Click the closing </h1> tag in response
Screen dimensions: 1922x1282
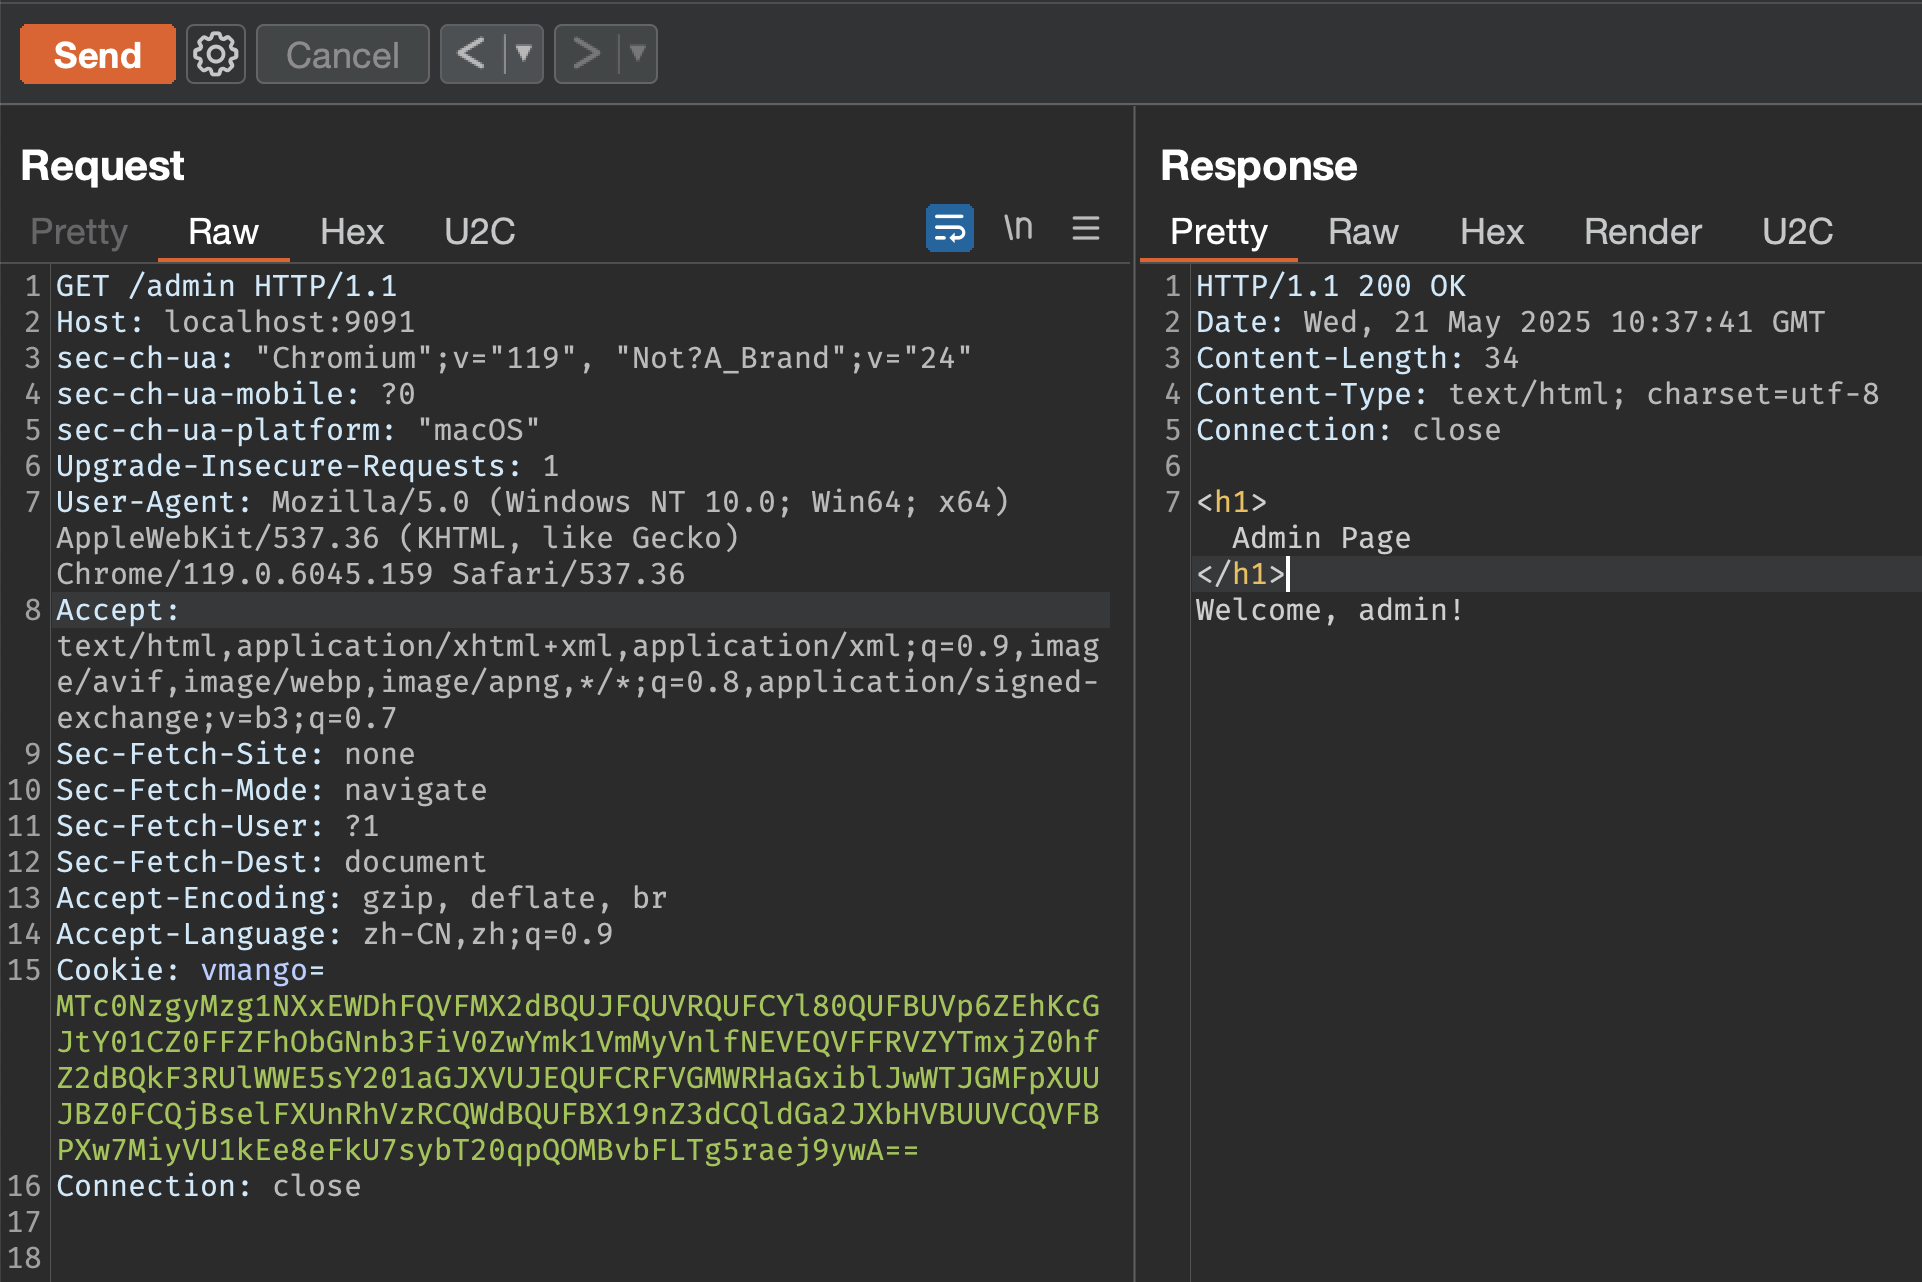(x=1241, y=574)
